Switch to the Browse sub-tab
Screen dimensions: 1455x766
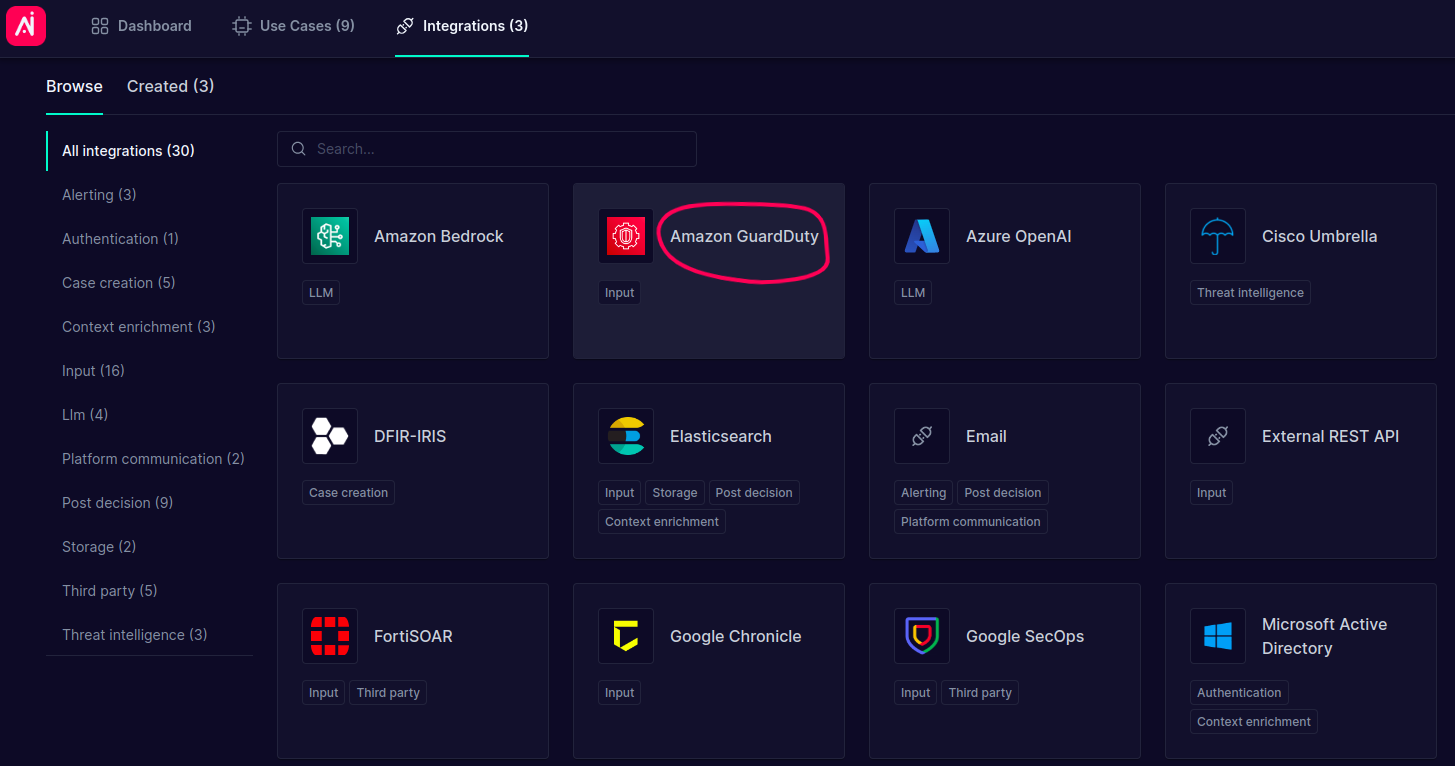[74, 86]
